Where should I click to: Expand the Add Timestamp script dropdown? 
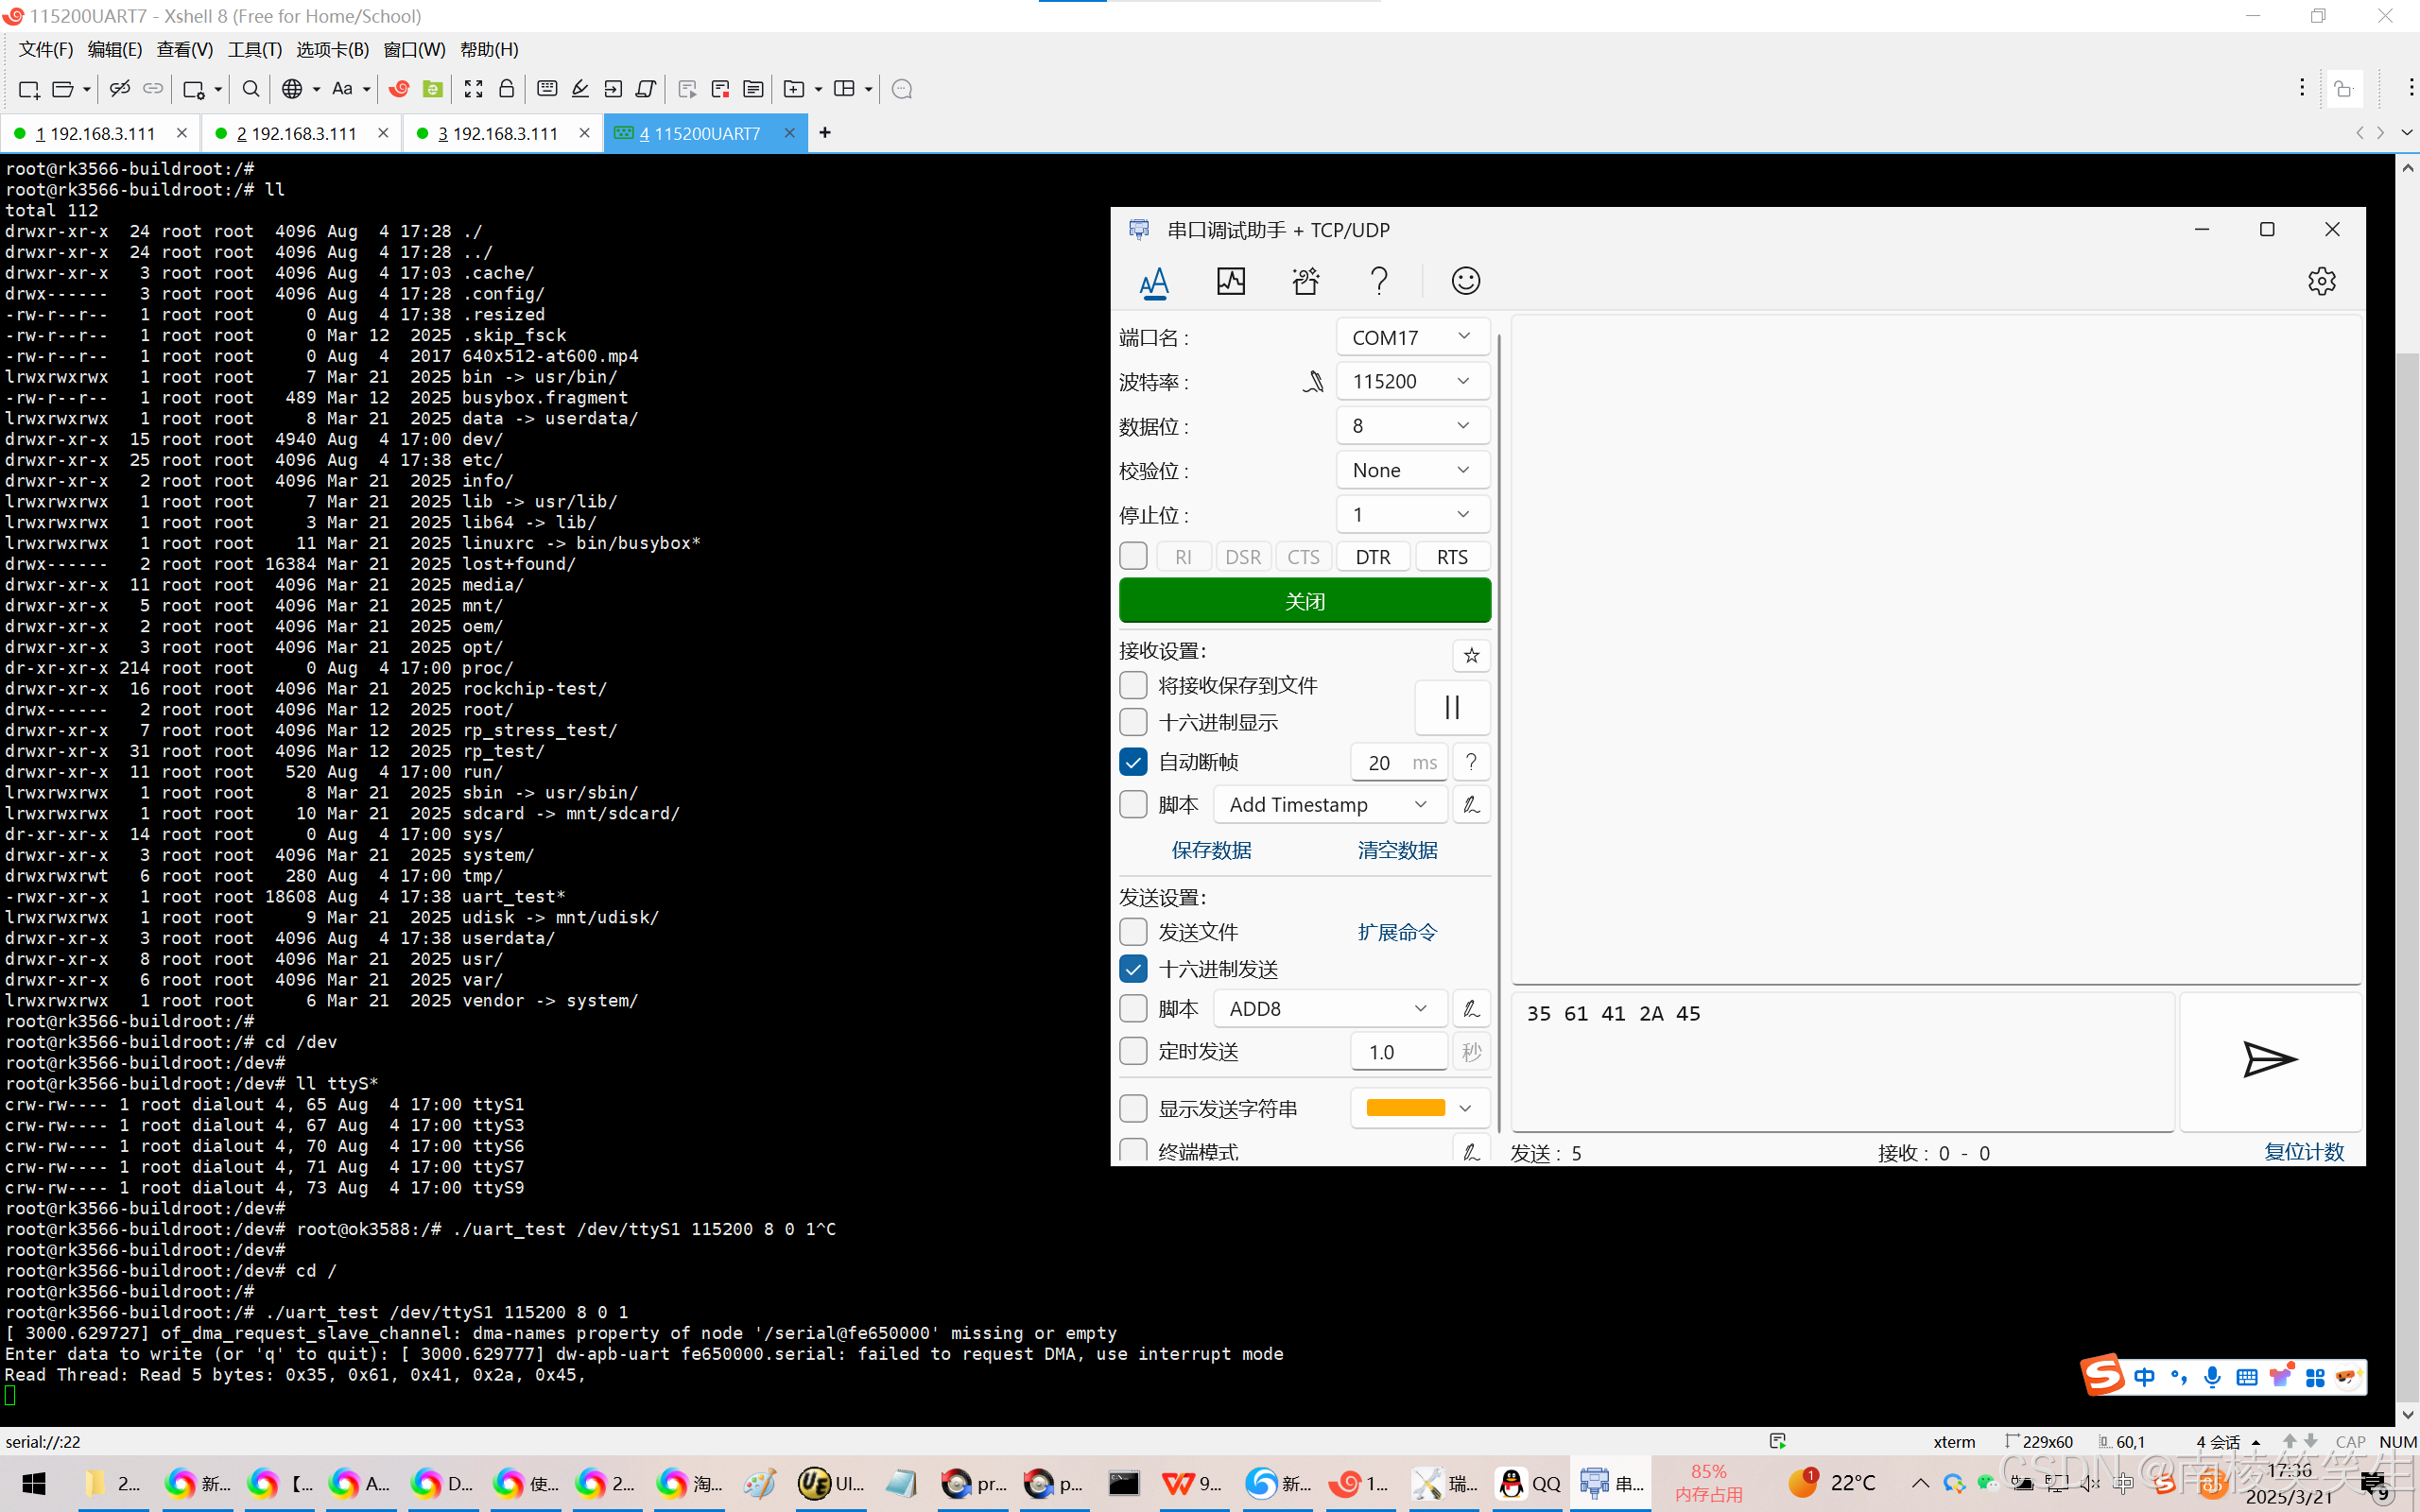(x=1329, y=805)
